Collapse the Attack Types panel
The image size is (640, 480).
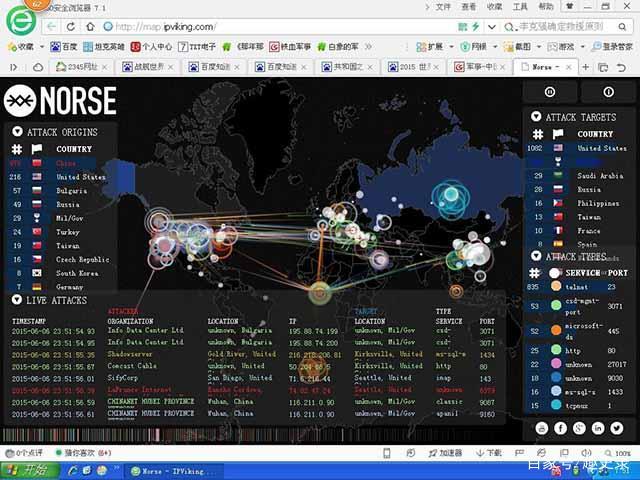click(x=536, y=256)
